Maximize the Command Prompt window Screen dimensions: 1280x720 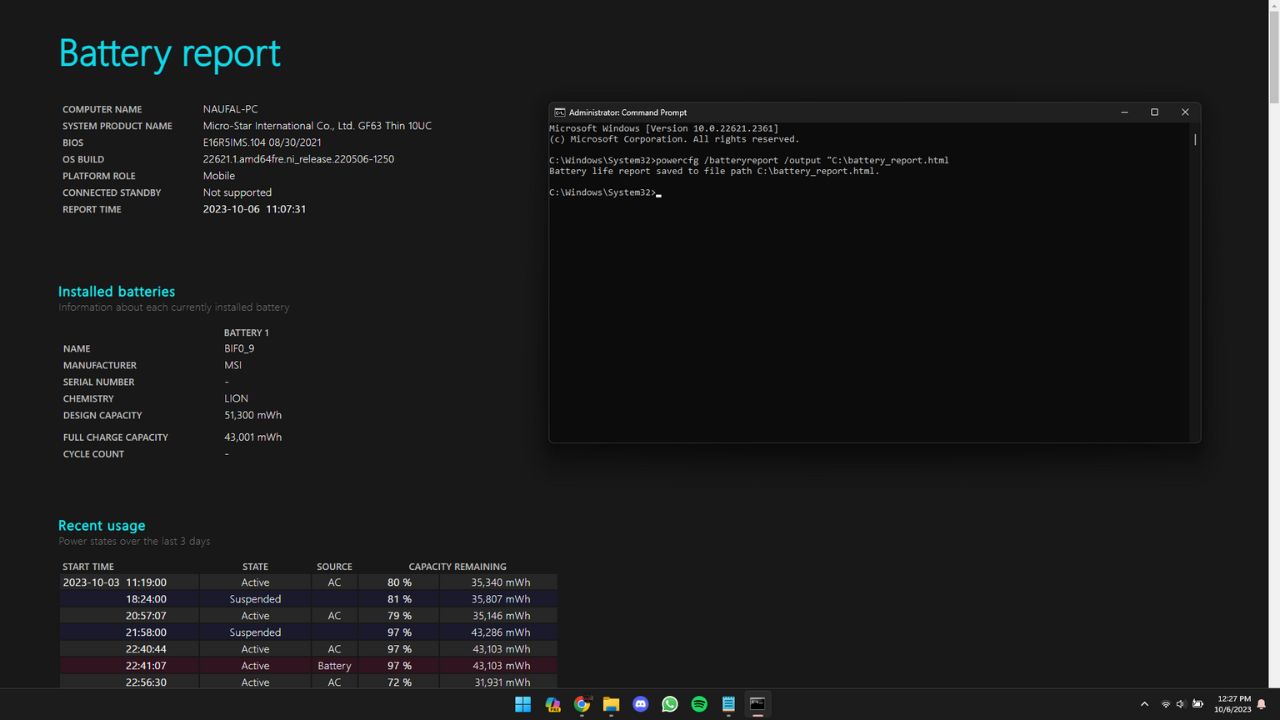(x=1154, y=112)
